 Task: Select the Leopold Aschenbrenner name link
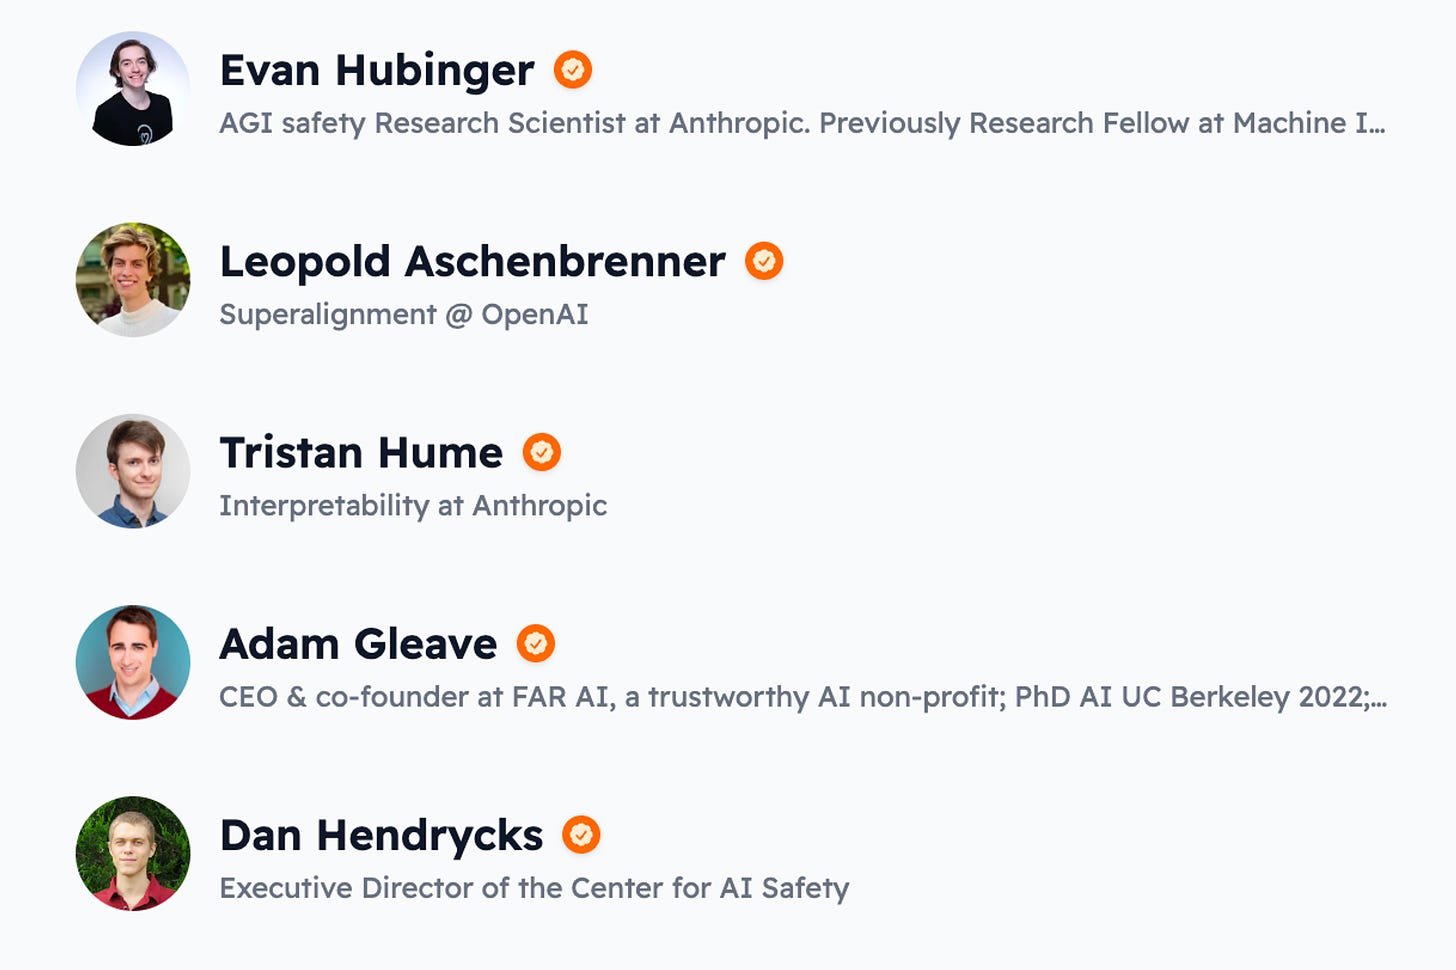472,262
